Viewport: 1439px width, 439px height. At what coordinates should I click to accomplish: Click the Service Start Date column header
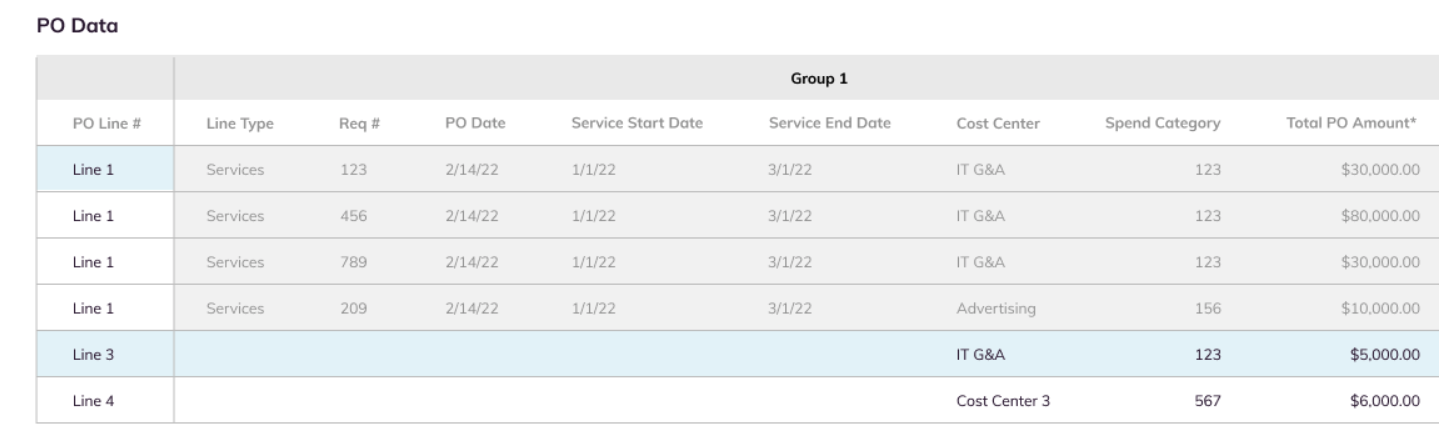(637, 124)
